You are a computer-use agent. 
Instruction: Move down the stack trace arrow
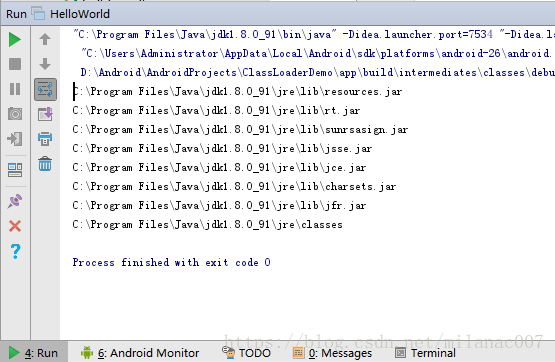[45, 64]
